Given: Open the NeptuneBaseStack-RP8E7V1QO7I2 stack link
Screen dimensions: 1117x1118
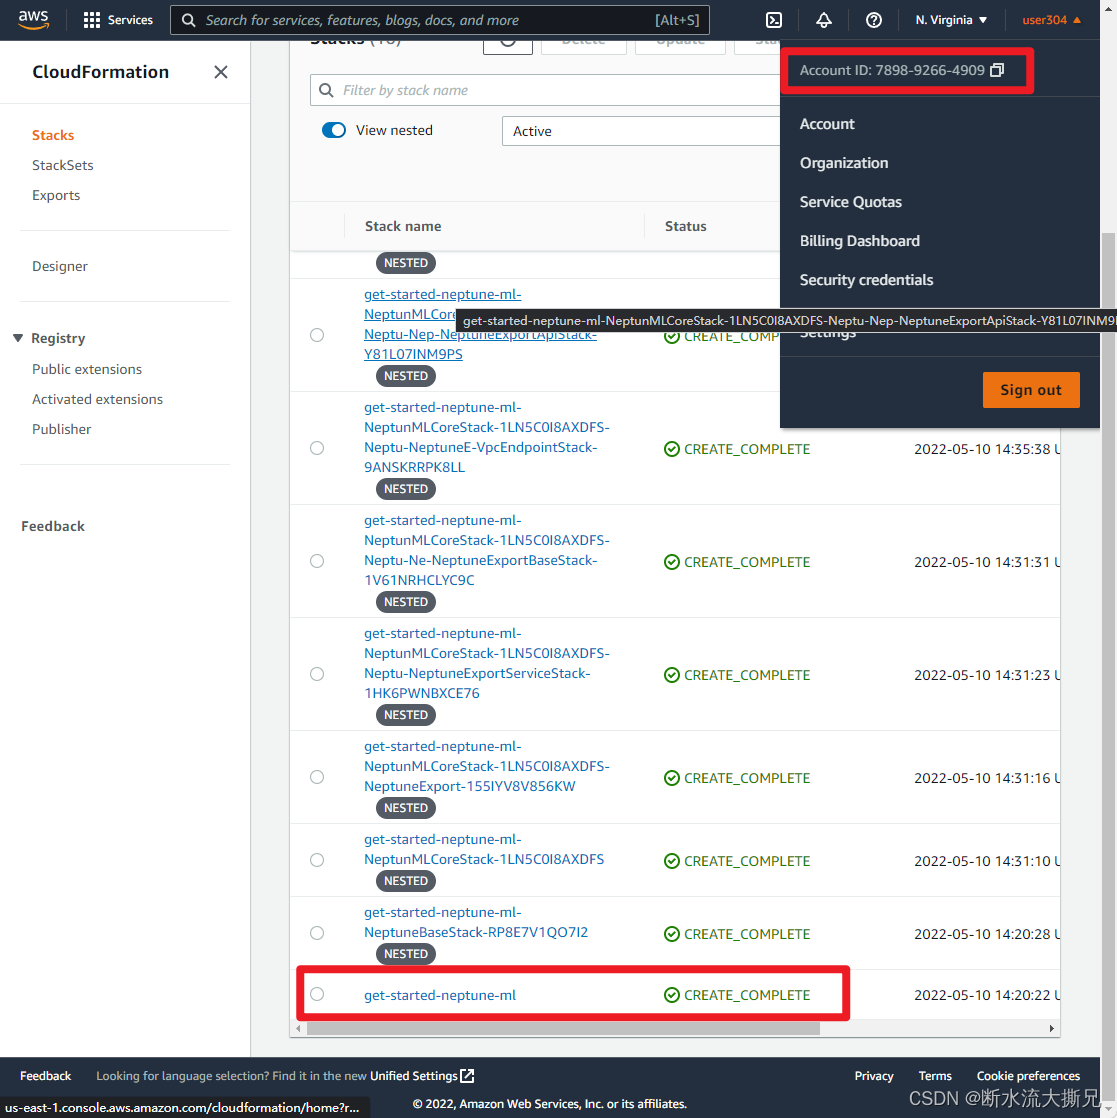Looking at the screenshot, I should (x=476, y=922).
